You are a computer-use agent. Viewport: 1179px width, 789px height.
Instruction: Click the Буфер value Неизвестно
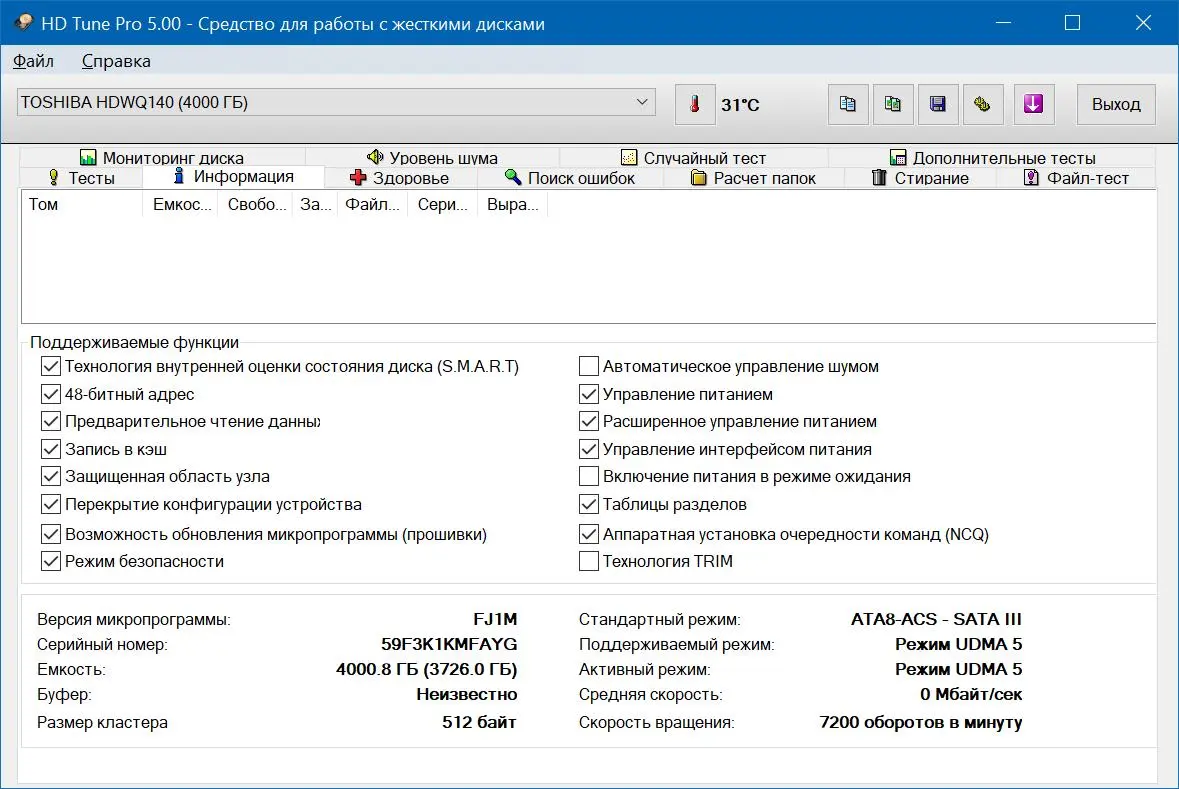click(466, 694)
